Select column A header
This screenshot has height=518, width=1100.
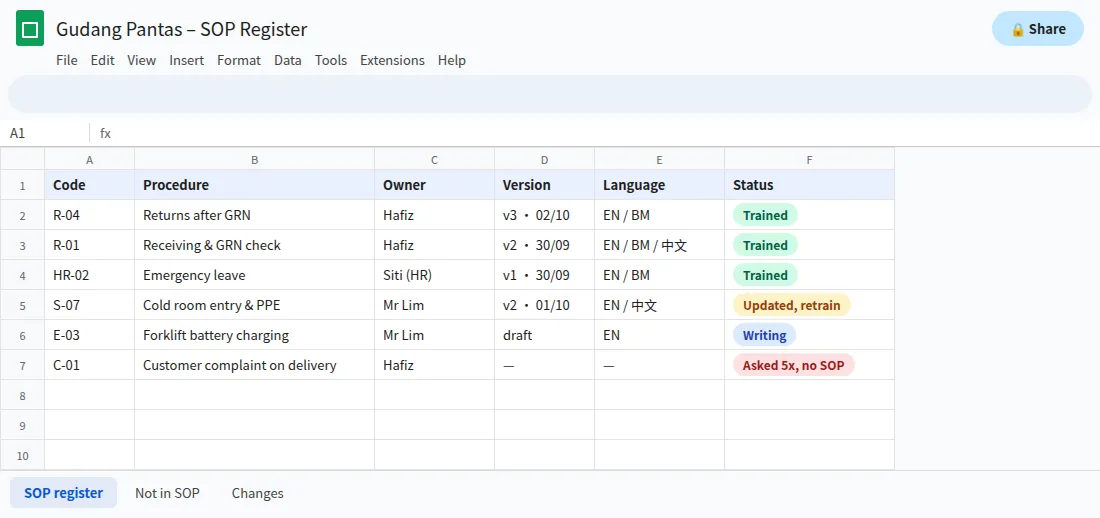coord(90,159)
